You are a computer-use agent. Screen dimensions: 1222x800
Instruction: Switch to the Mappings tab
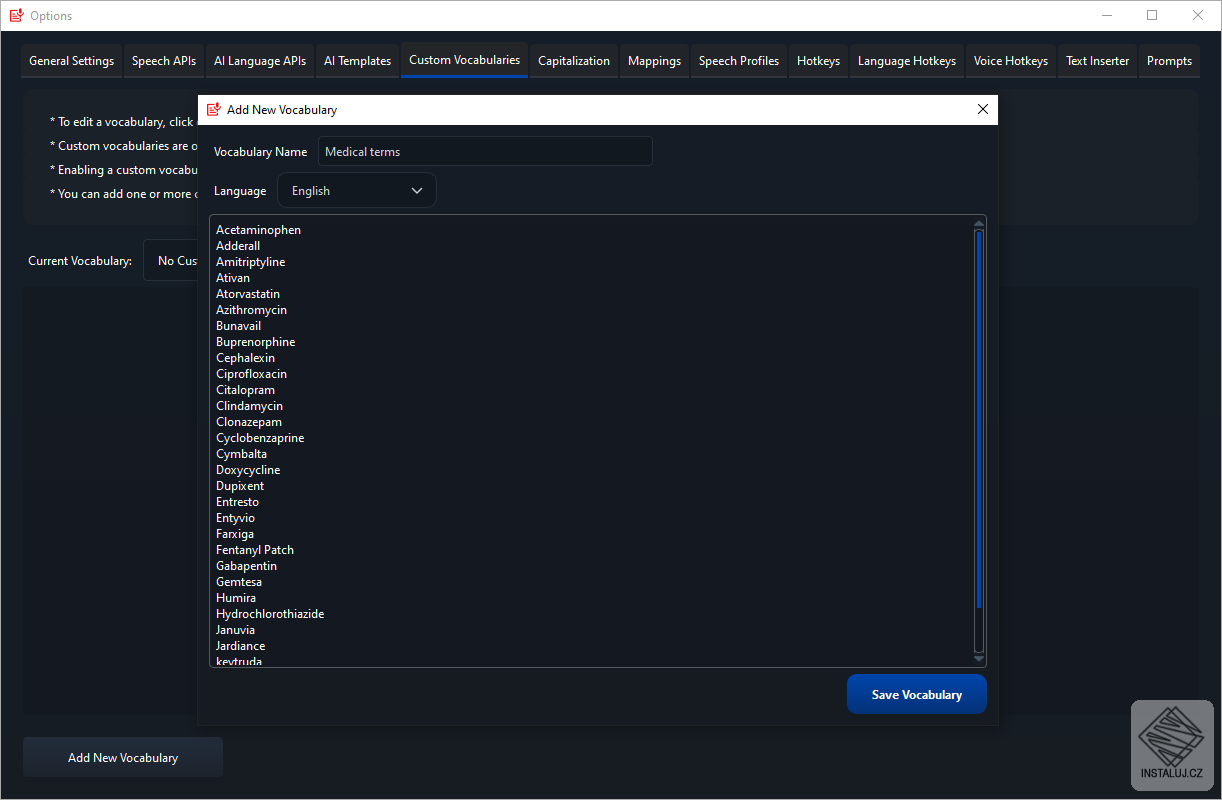click(x=654, y=61)
